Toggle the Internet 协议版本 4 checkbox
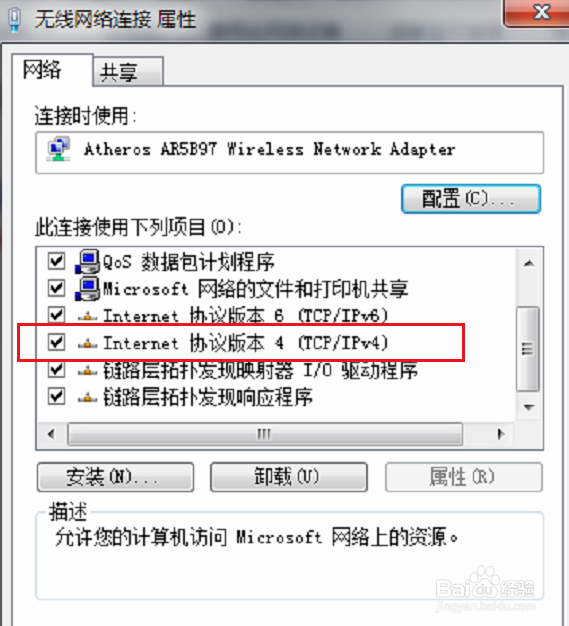This screenshot has width=569, height=626. click(x=56, y=343)
